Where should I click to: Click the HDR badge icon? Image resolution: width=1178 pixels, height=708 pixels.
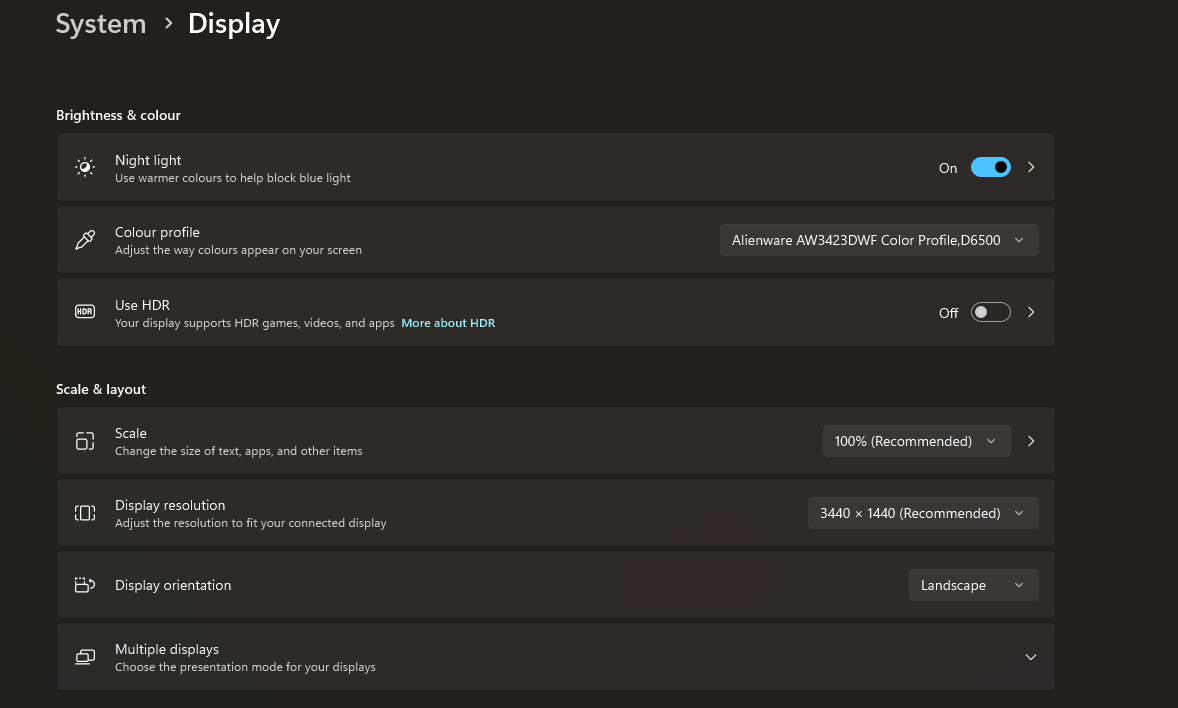click(x=85, y=312)
